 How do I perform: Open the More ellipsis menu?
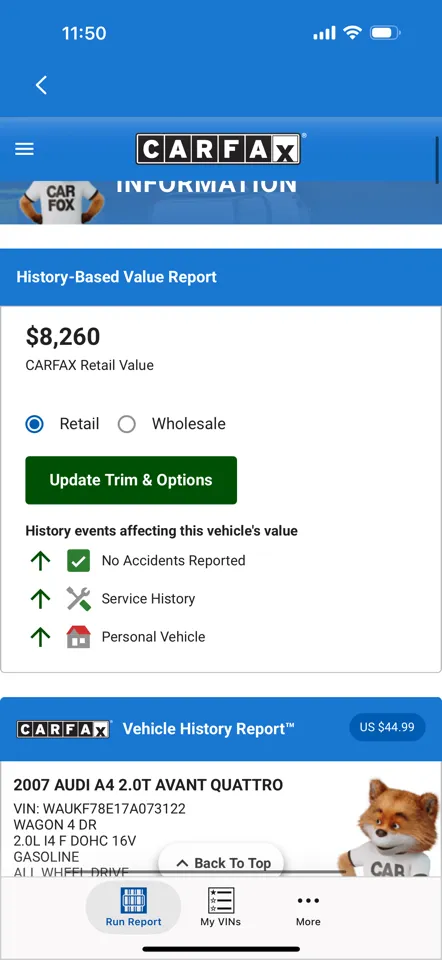pos(308,901)
